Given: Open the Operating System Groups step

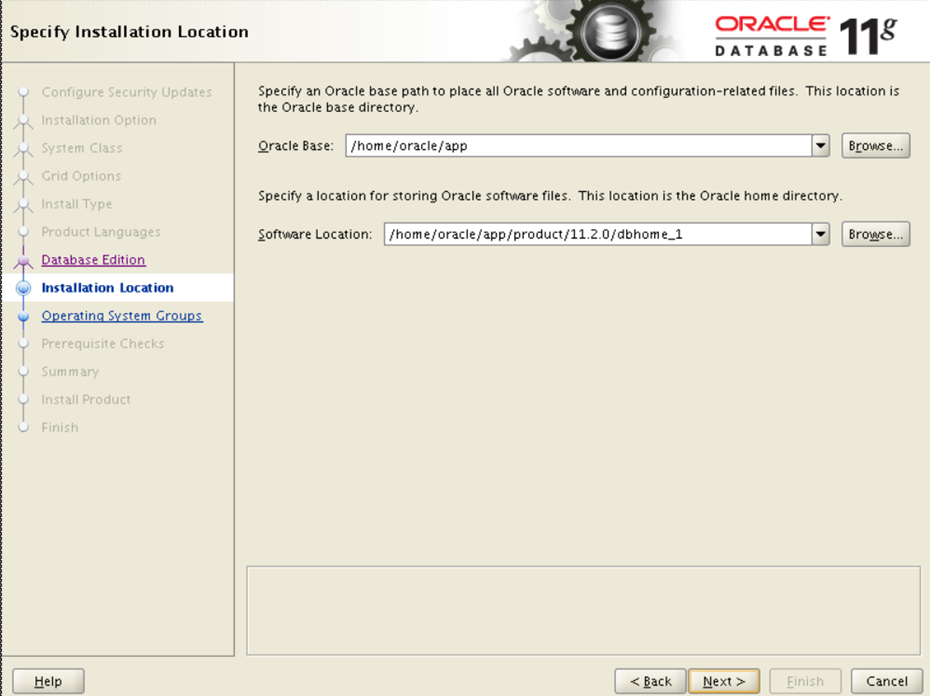Looking at the screenshot, I should point(121,316).
